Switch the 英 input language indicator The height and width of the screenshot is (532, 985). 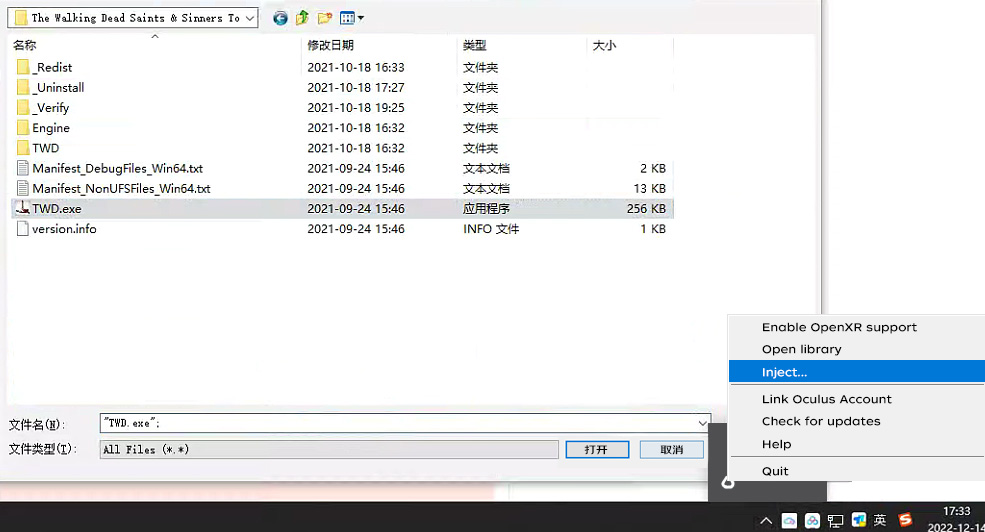pyautogui.click(x=880, y=520)
